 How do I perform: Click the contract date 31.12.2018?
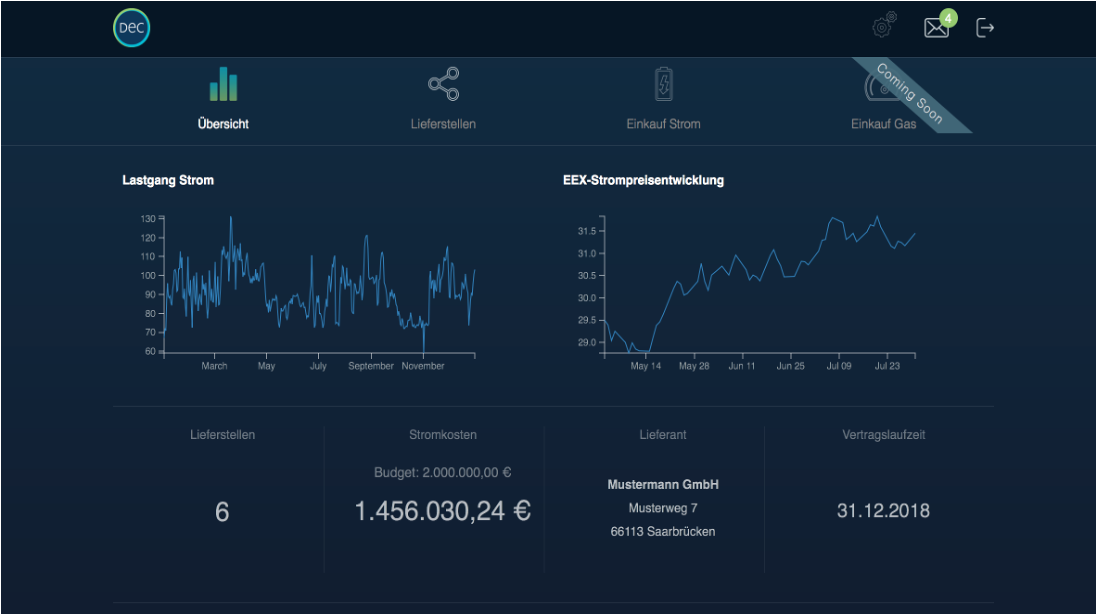(x=884, y=511)
